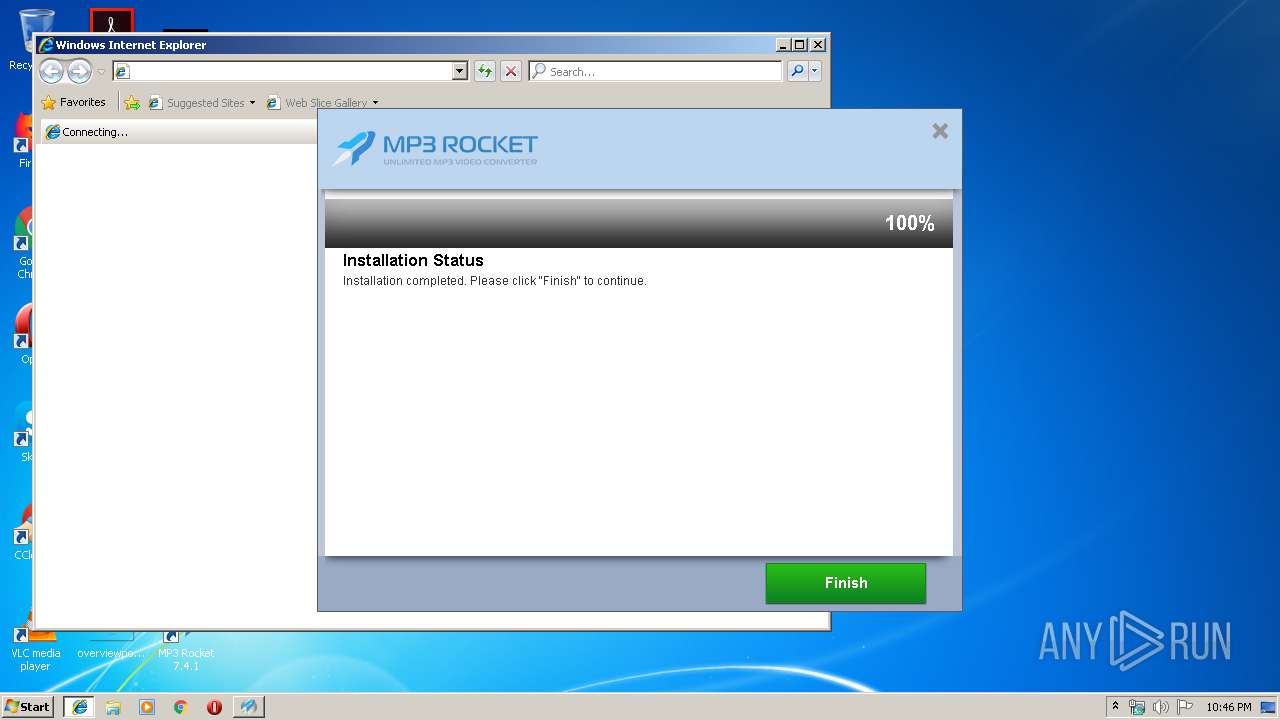The width and height of the screenshot is (1280, 720).
Task: Open the Windows Start menu
Action: click(x=28, y=706)
